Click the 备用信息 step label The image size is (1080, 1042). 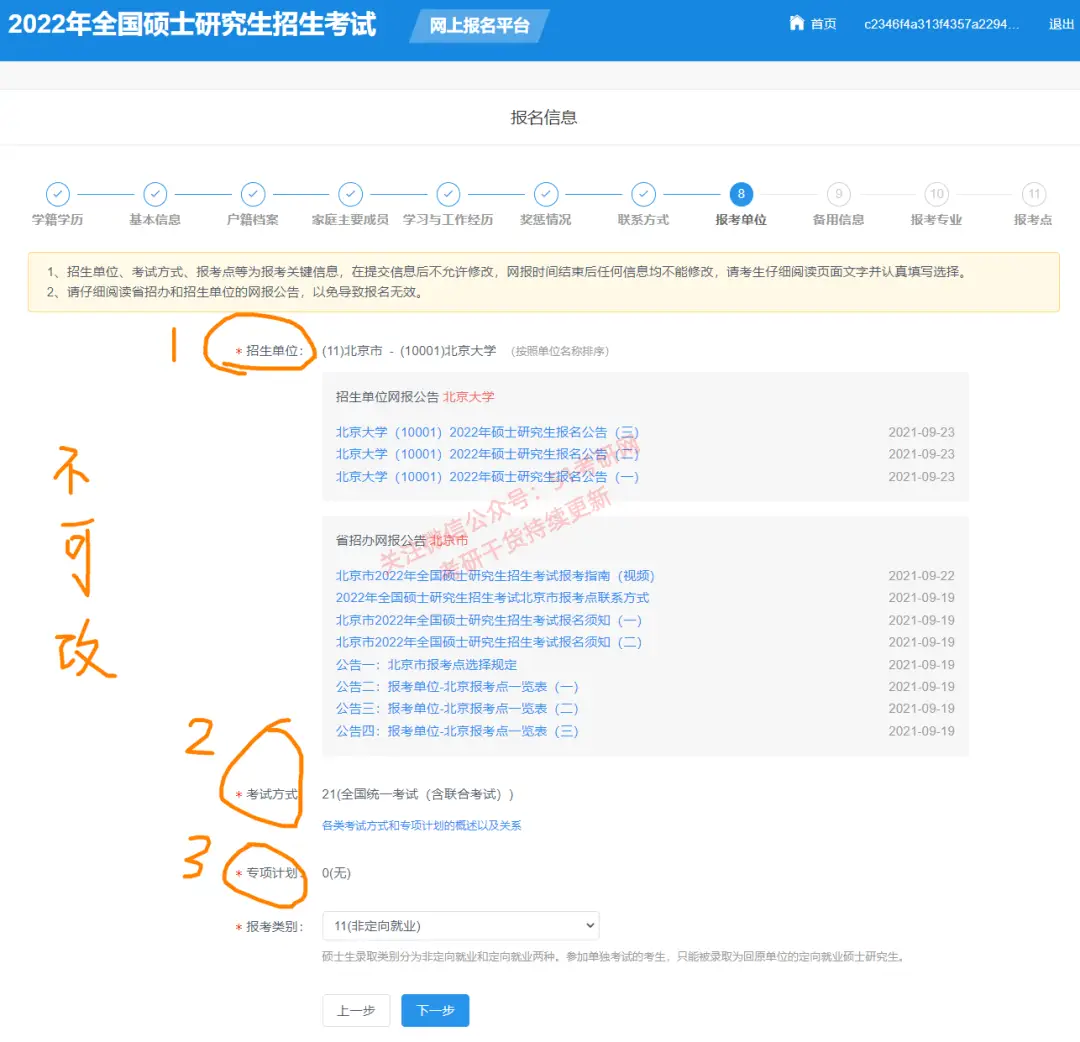point(839,220)
